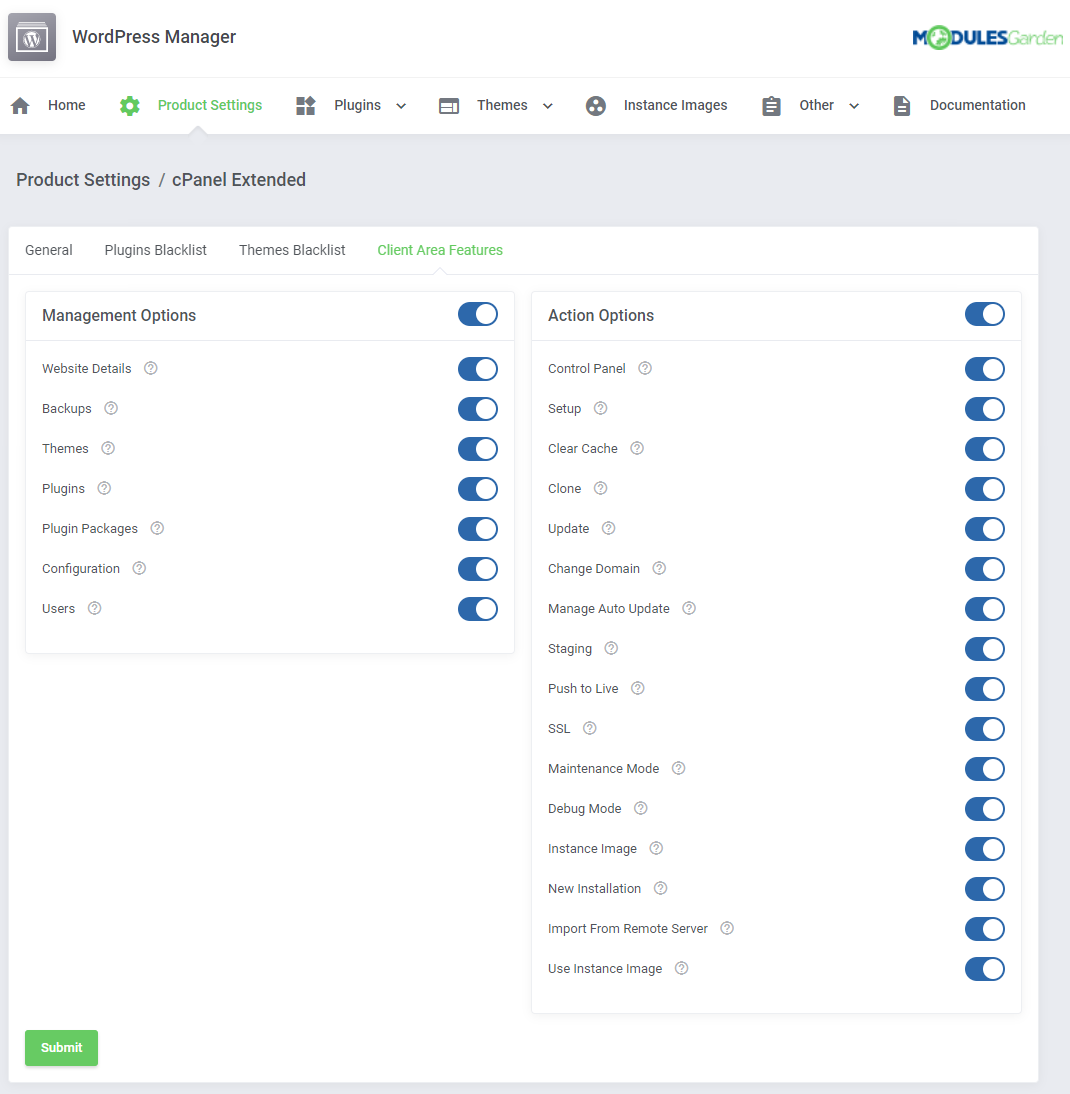Click help icon next to Website Details

pos(151,368)
